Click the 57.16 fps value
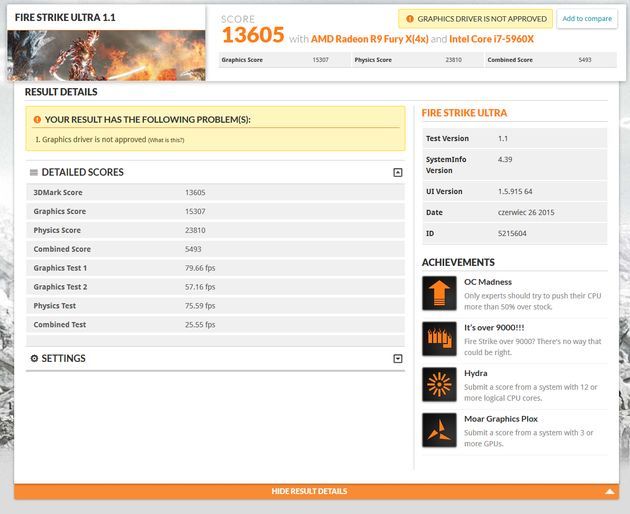The image size is (630, 514). tap(200, 287)
